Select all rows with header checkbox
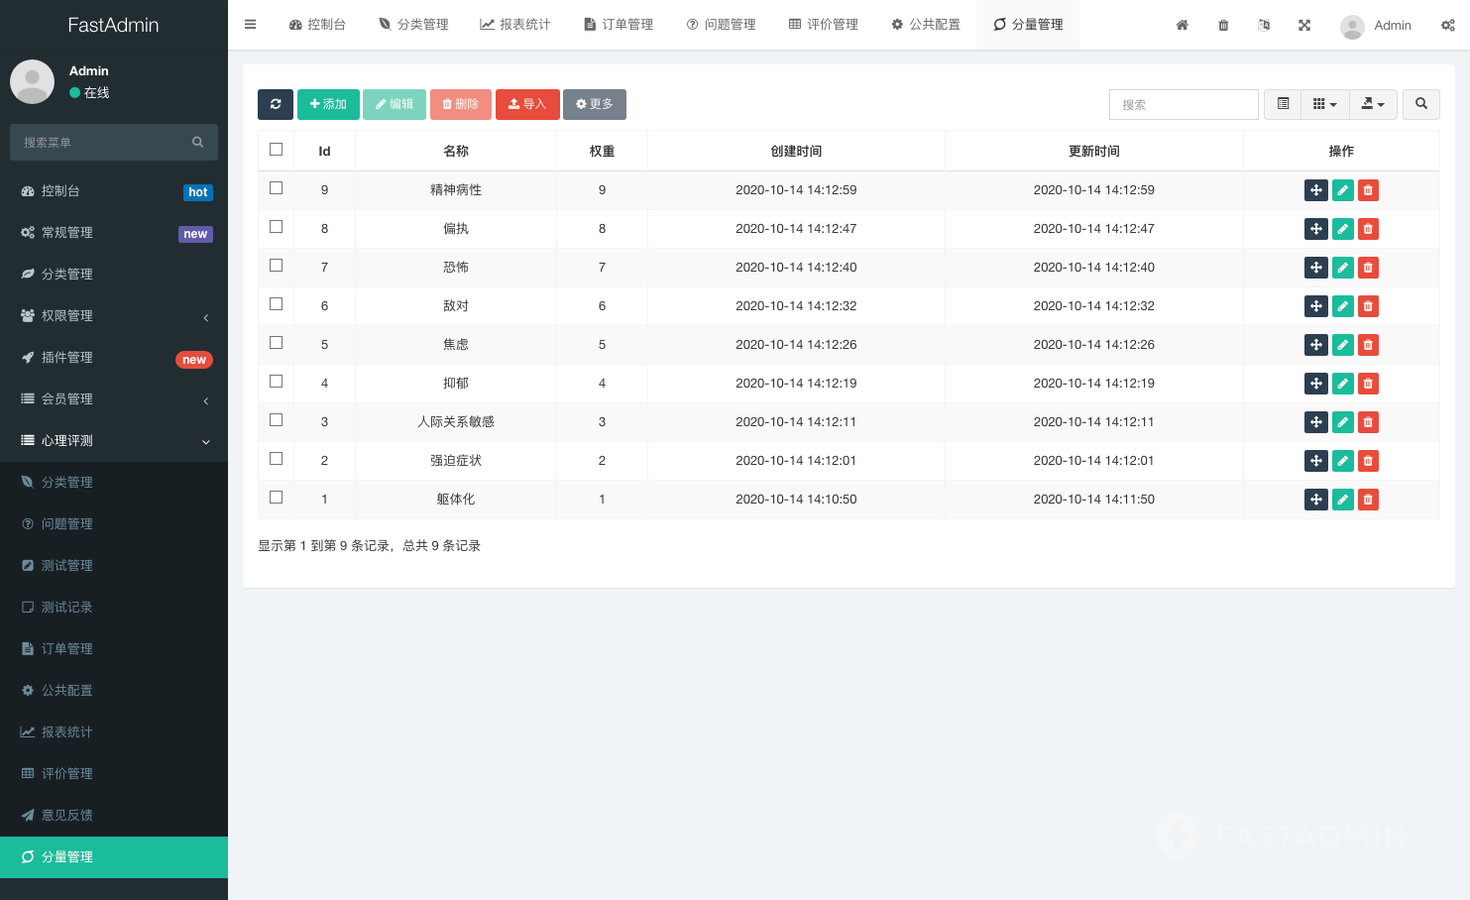This screenshot has width=1470, height=900. [276, 150]
